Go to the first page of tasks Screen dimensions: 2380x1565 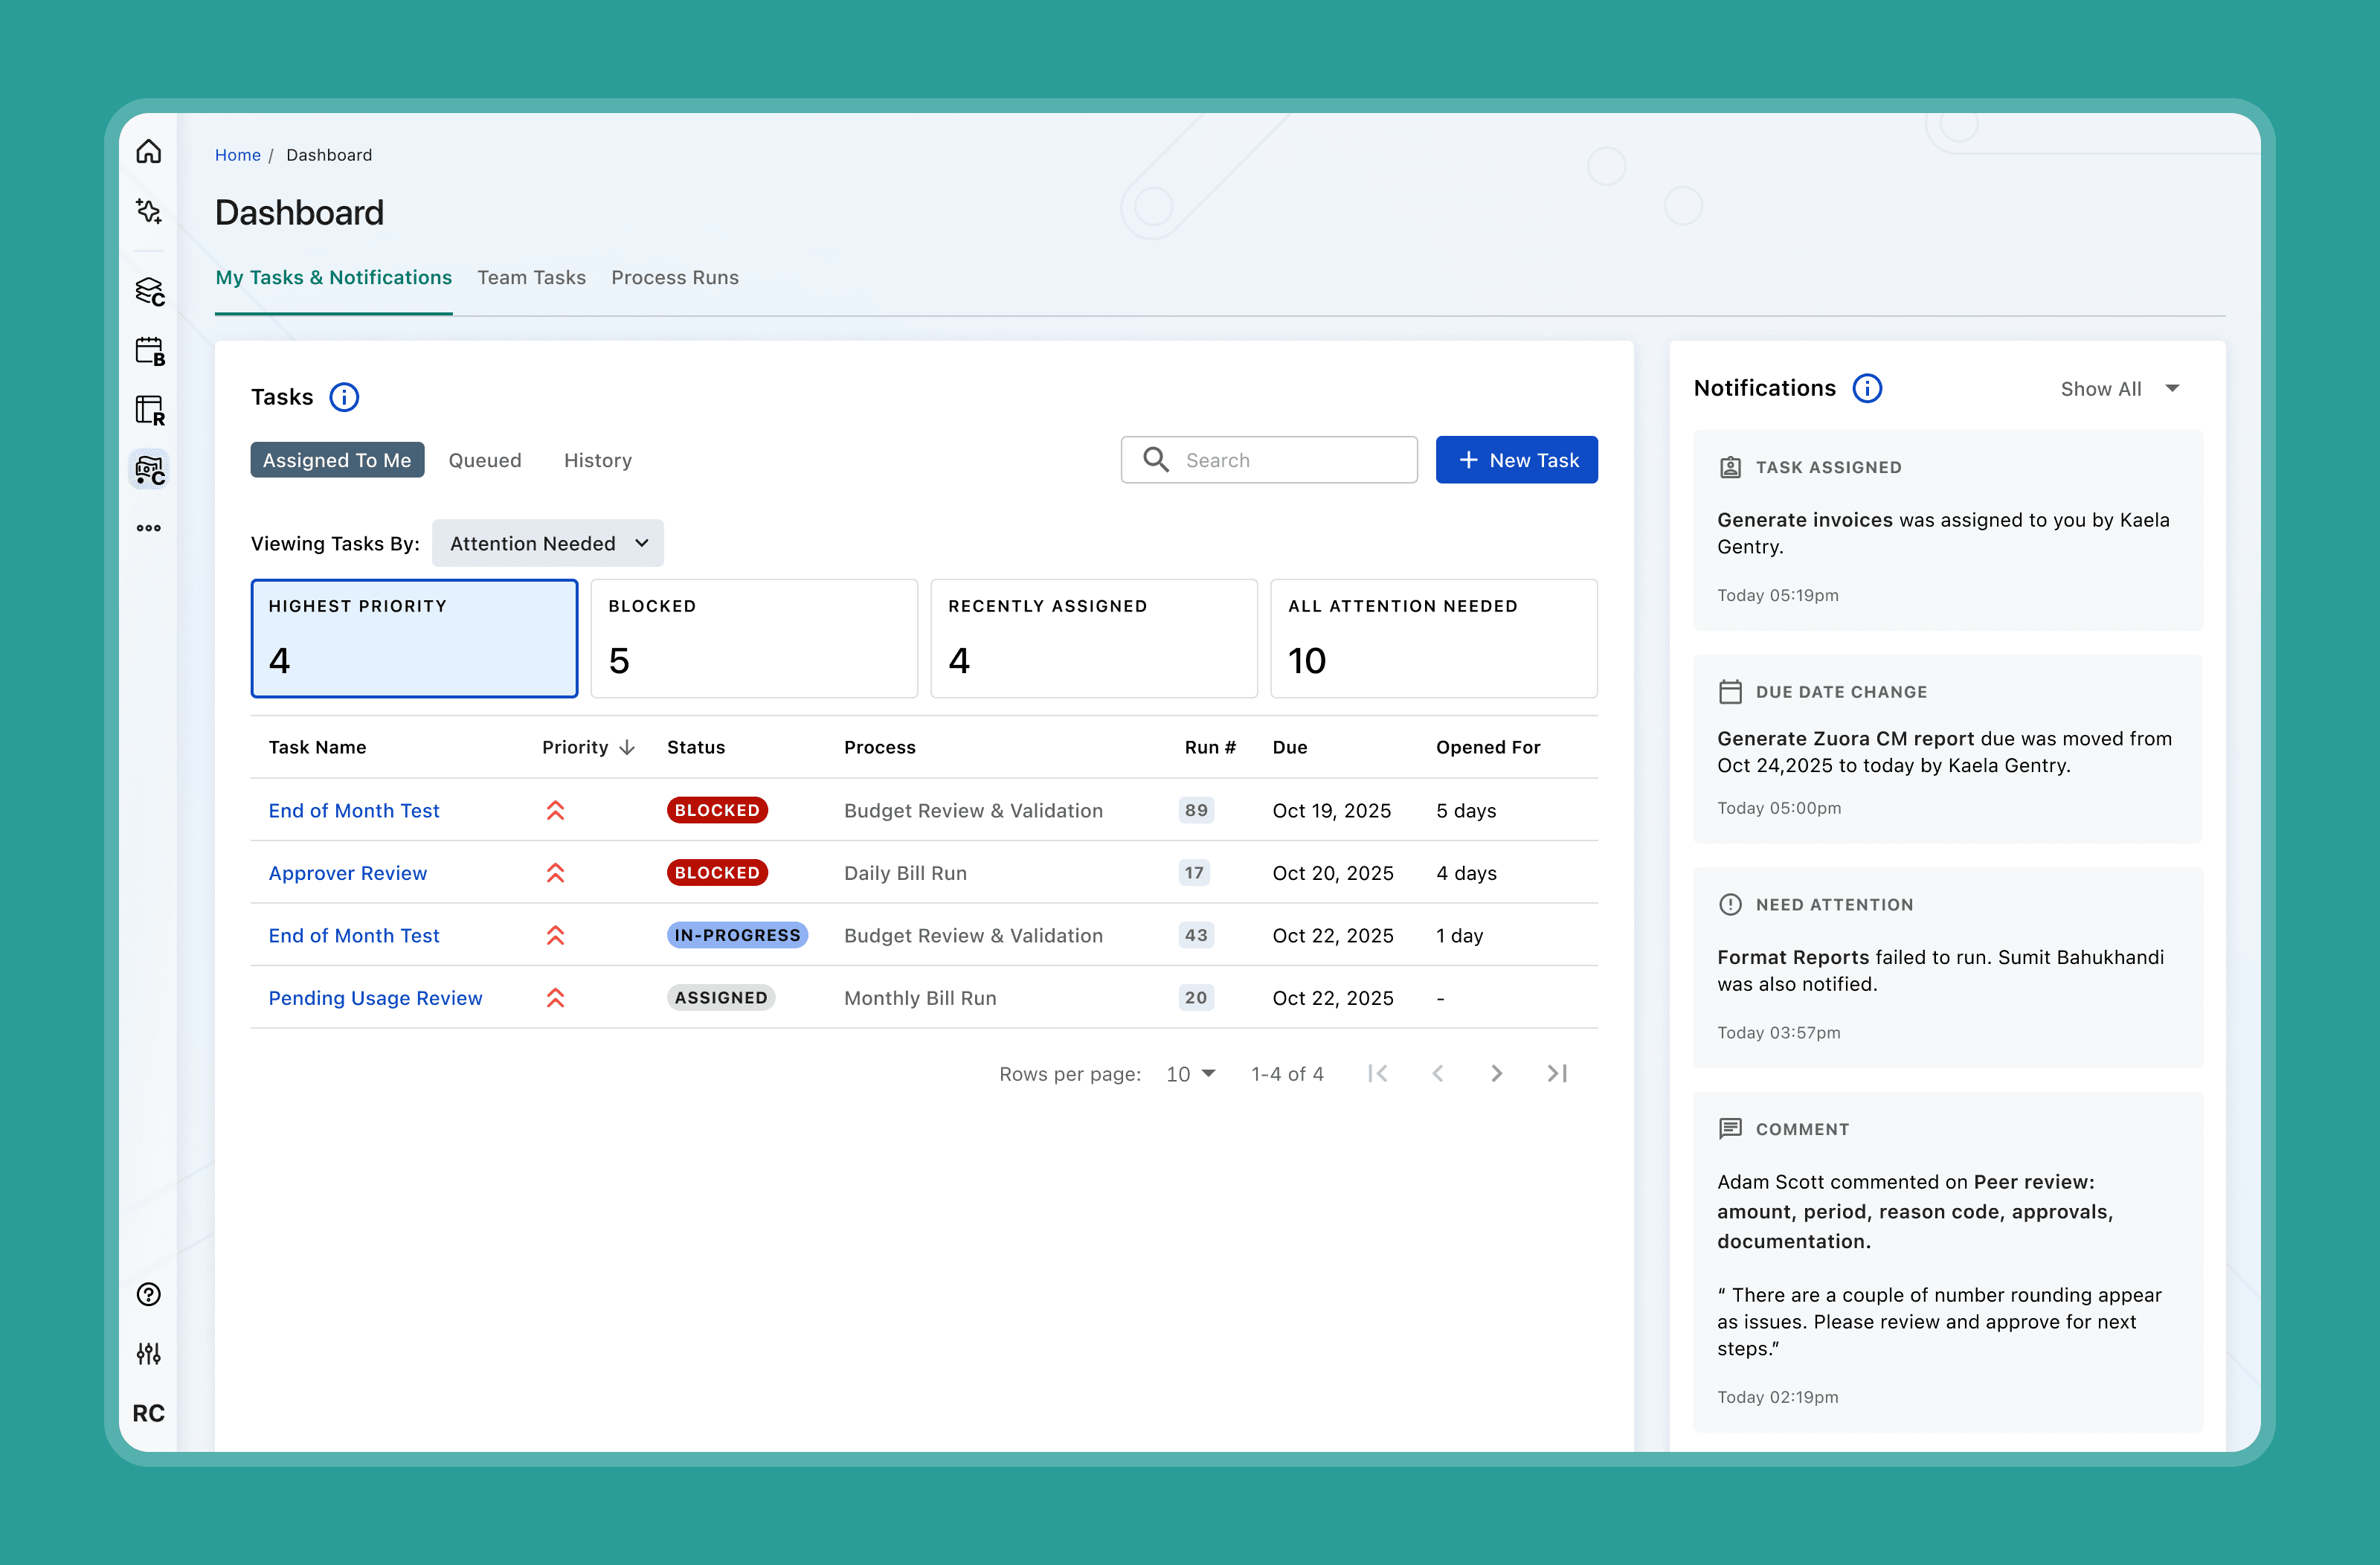click(x=1378, y=1073)
